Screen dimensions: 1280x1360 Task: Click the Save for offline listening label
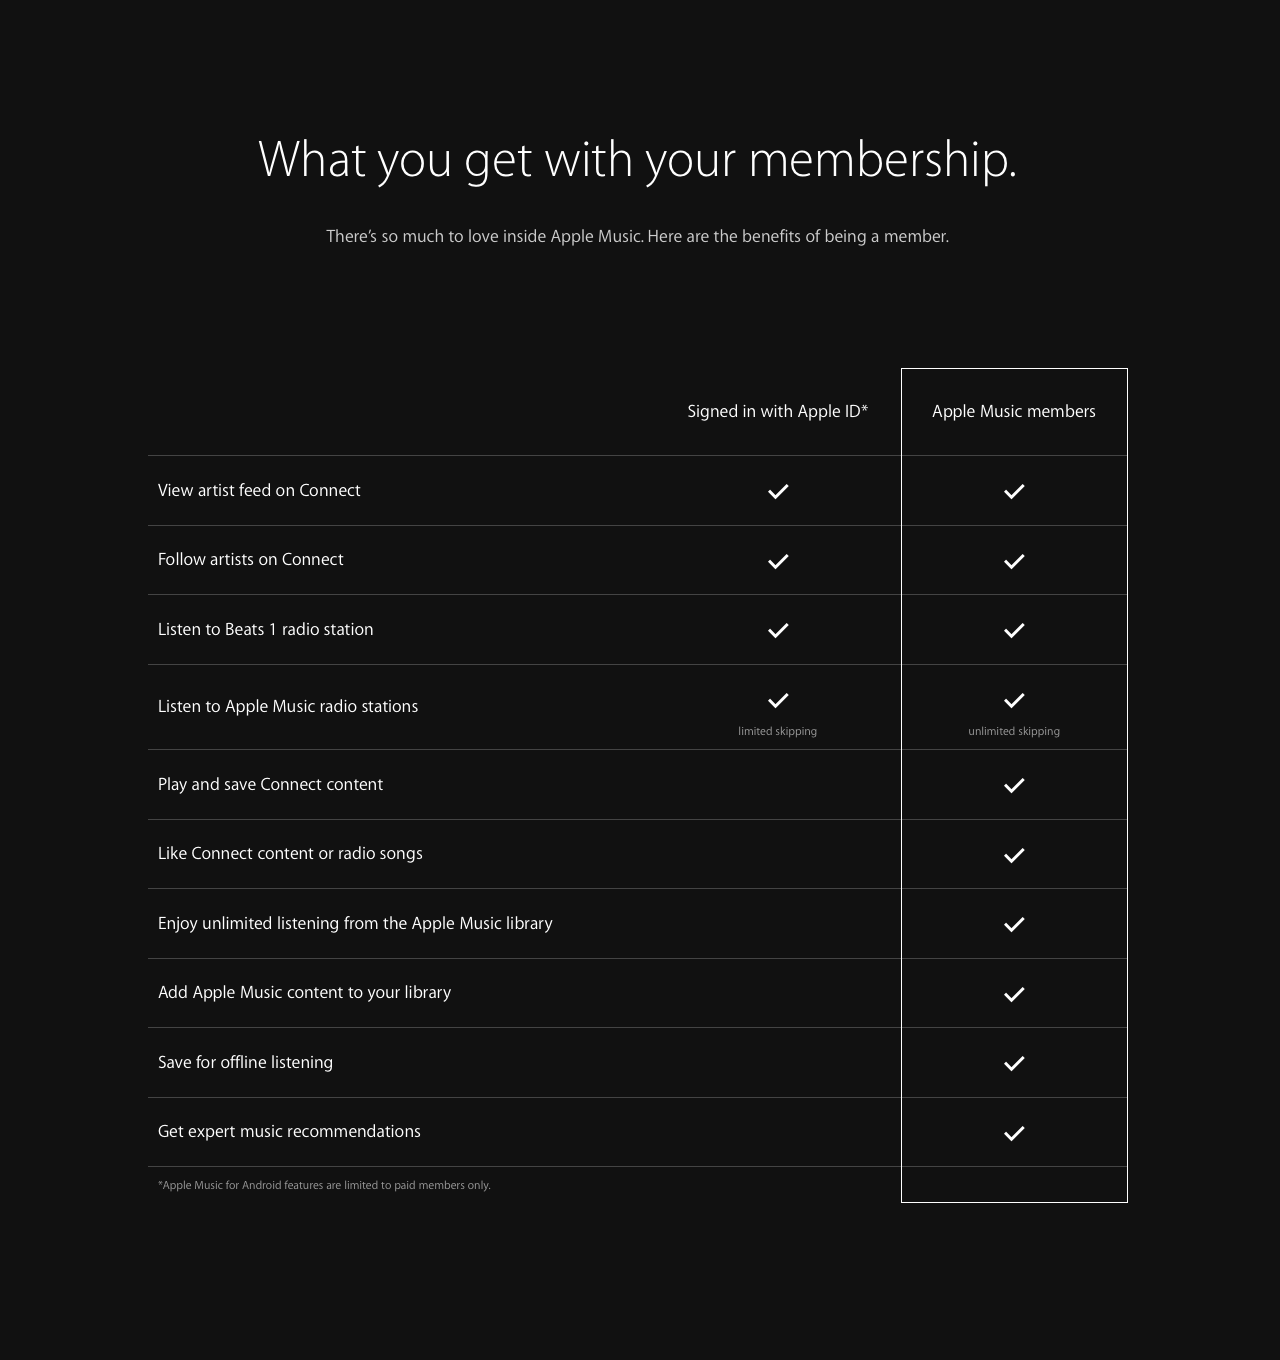coord(245,1063)
